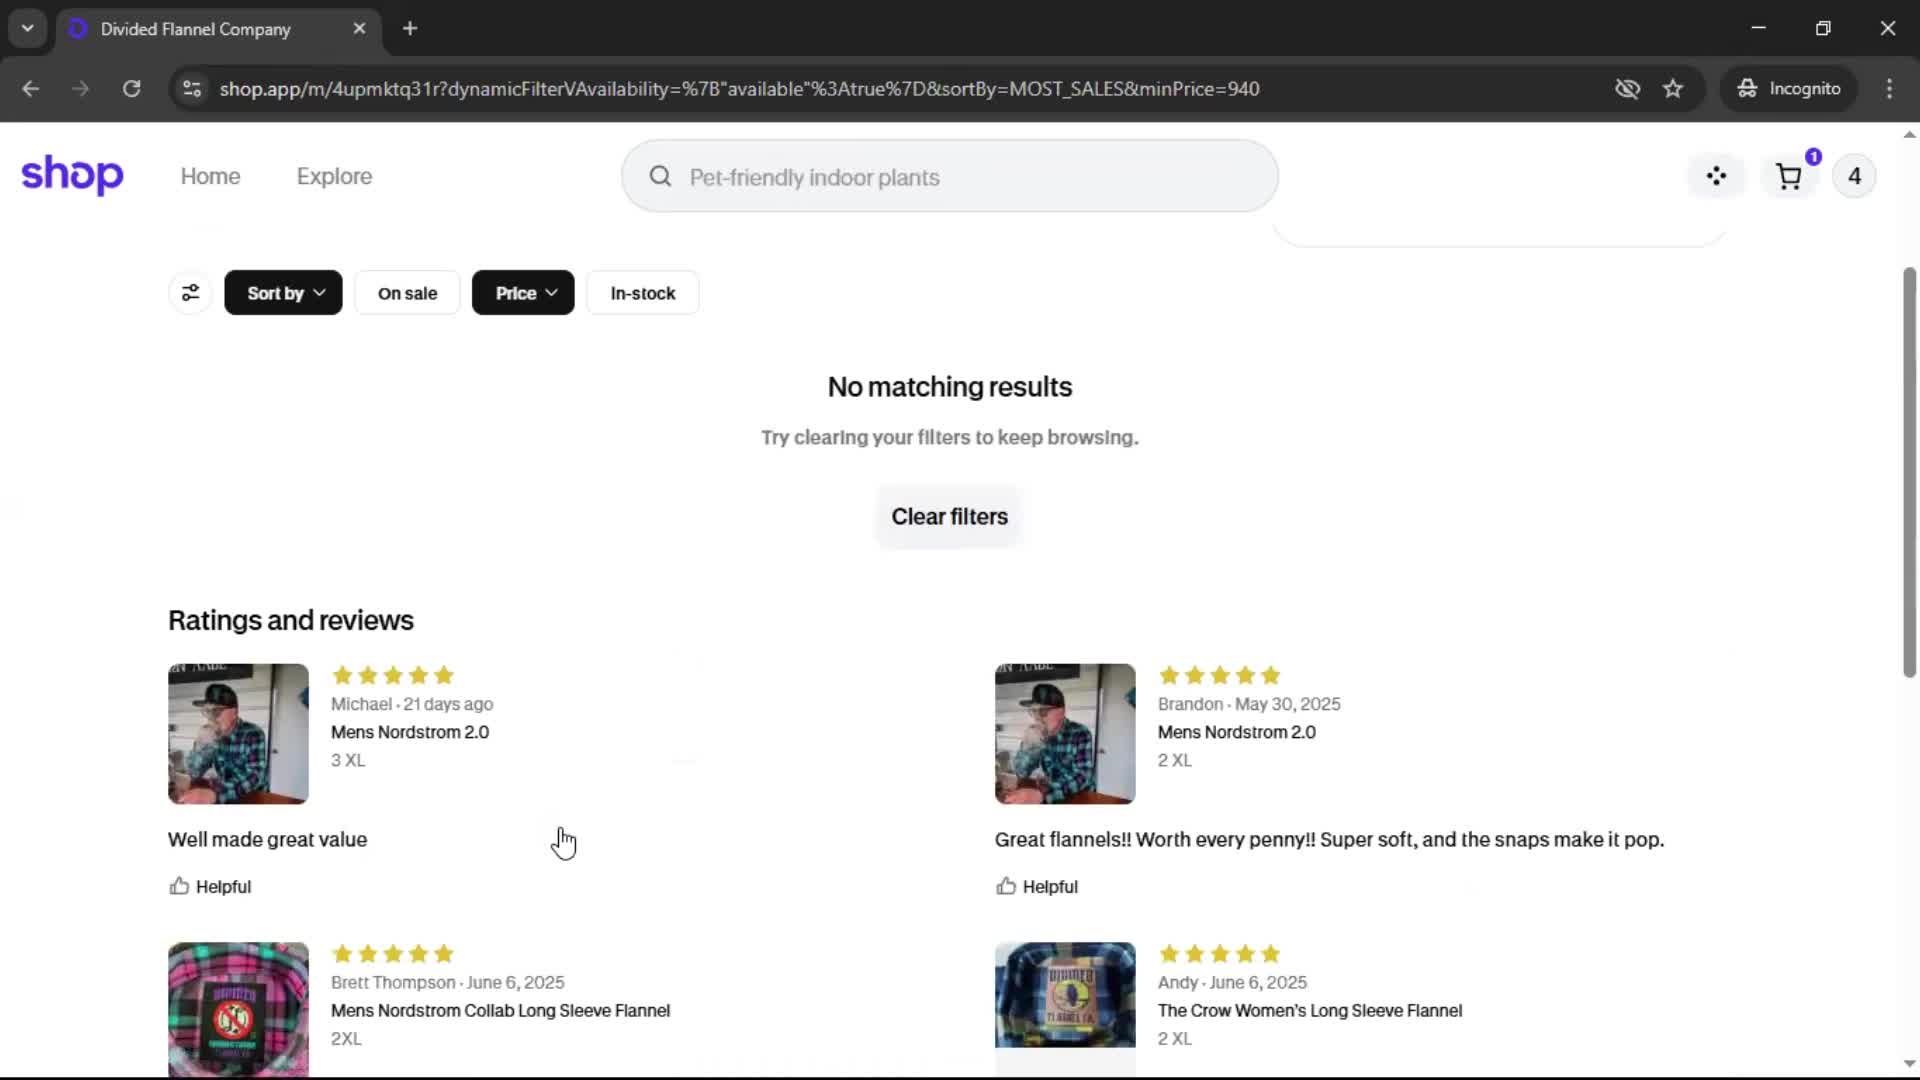Screen dimensions: 1920x1080
Task: Click thumbs-up Helpful on Michael's review
Action: pos(210,886)
